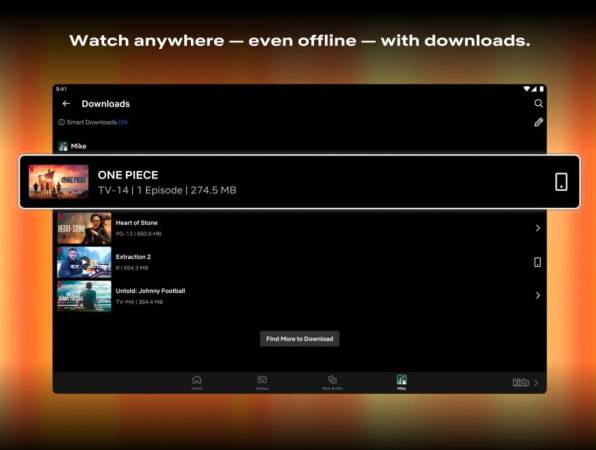Open the Kids link in bottom bar

[x=521, y=382]
